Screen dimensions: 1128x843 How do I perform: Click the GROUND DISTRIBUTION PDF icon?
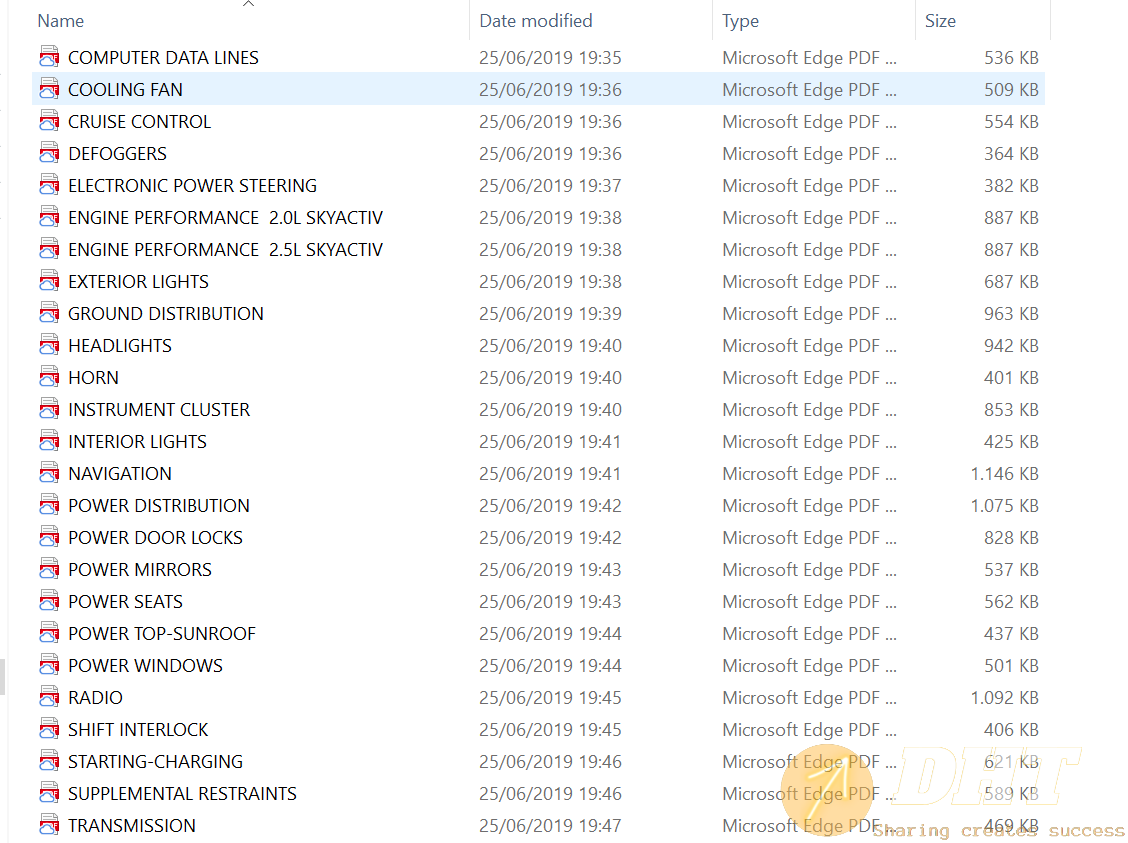coord(49,314)
